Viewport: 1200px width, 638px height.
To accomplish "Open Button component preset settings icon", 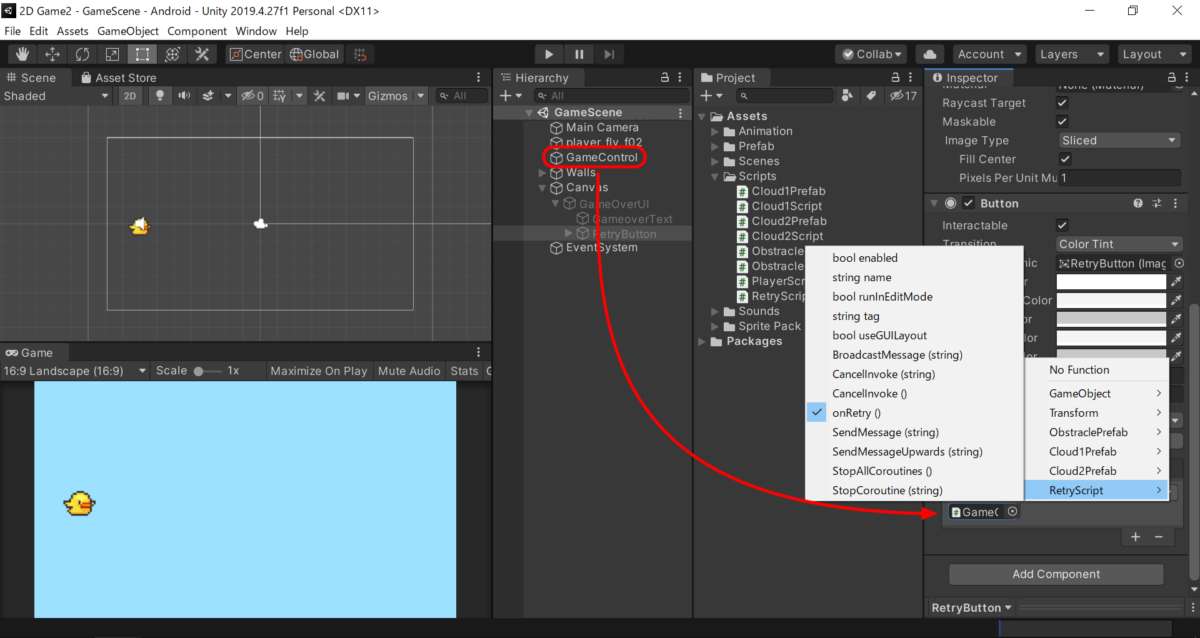I will 1157,203.
